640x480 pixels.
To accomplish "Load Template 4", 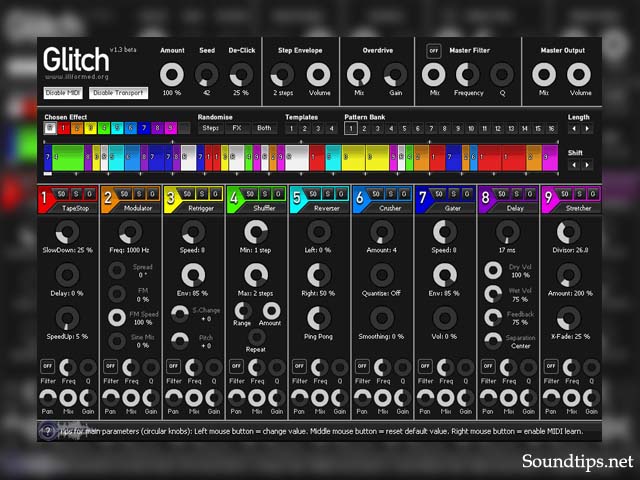I will [331, 129].
